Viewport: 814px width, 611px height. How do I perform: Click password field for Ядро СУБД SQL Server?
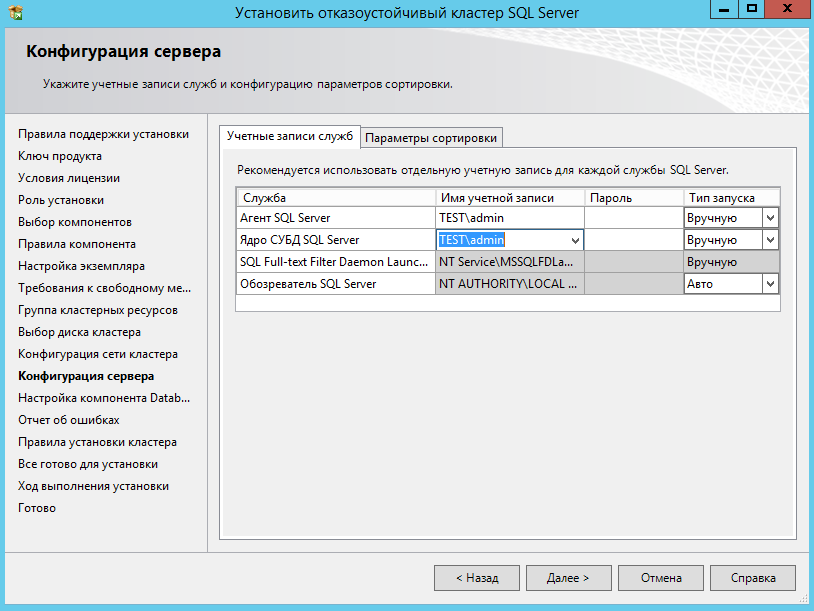click(x=634, y=240)
